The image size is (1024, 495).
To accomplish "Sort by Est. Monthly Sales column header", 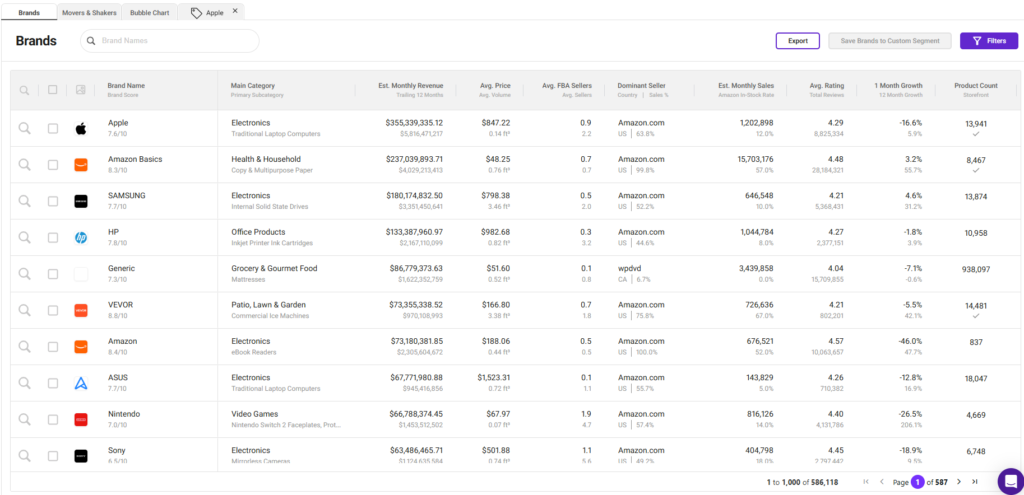I will pos(746,86).
